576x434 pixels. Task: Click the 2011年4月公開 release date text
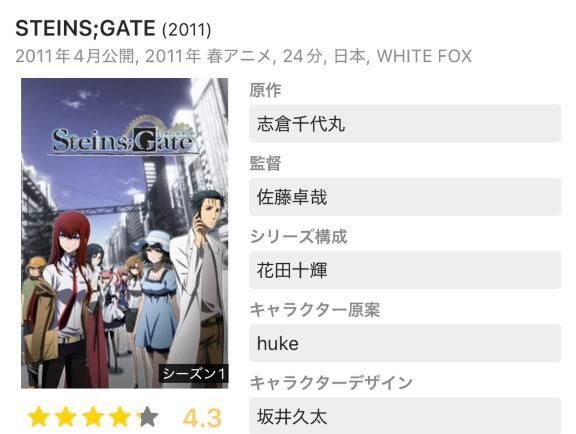tap(75, 56)
